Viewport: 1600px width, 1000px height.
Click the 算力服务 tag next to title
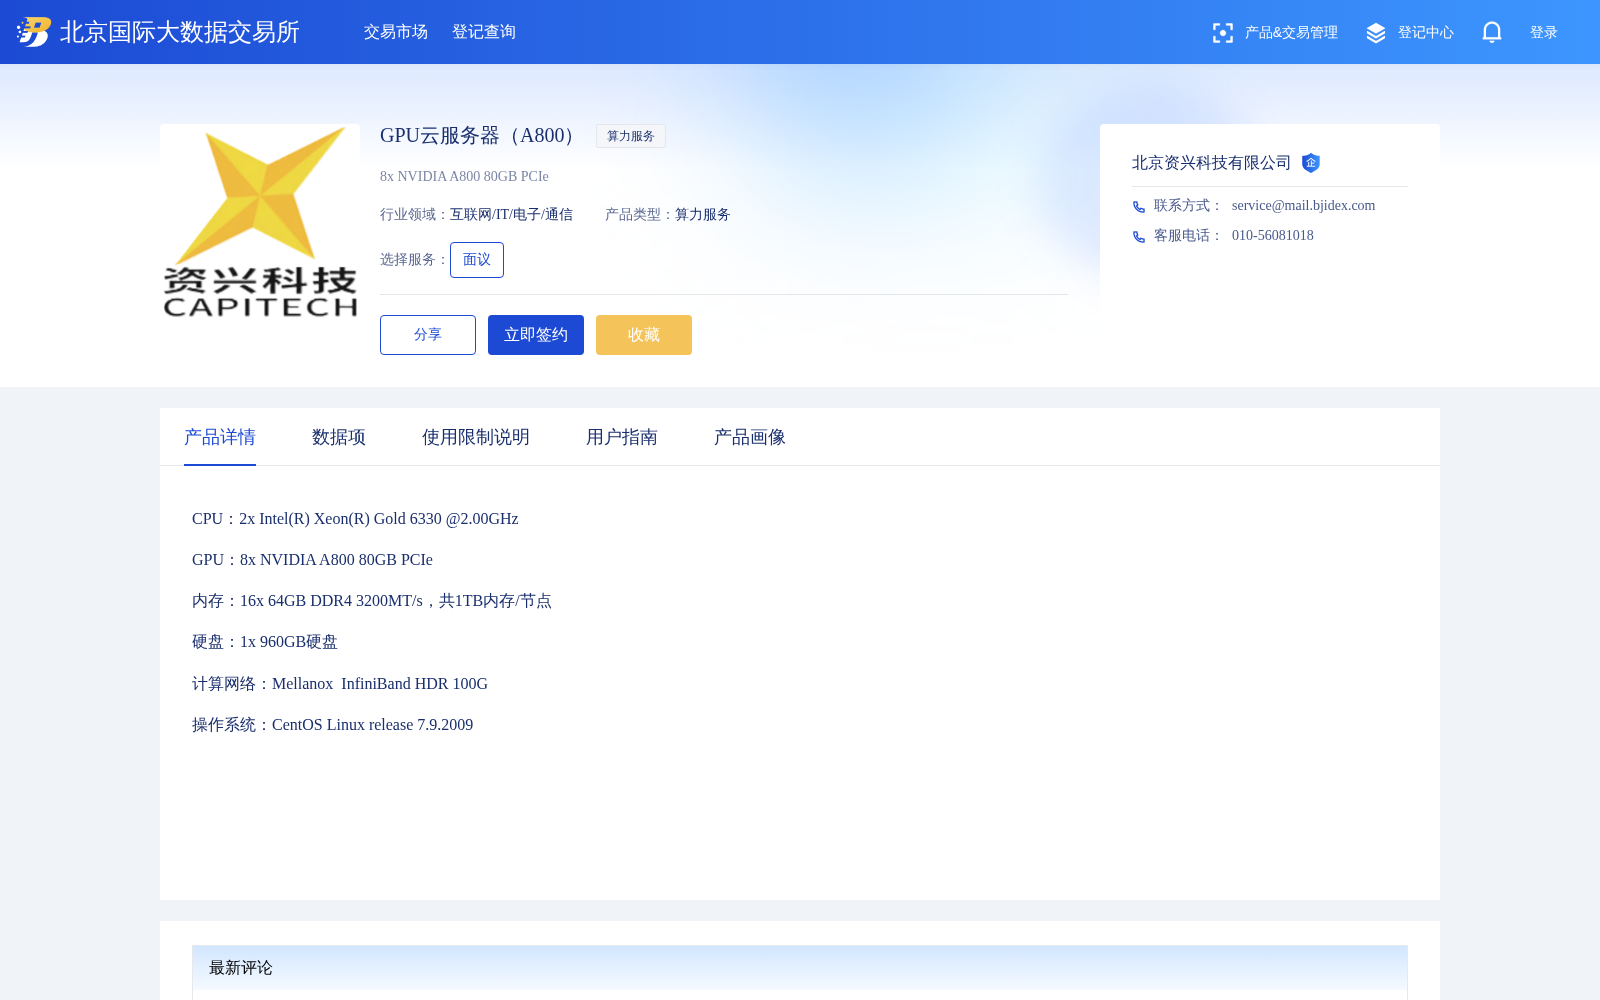click(631, 136)
